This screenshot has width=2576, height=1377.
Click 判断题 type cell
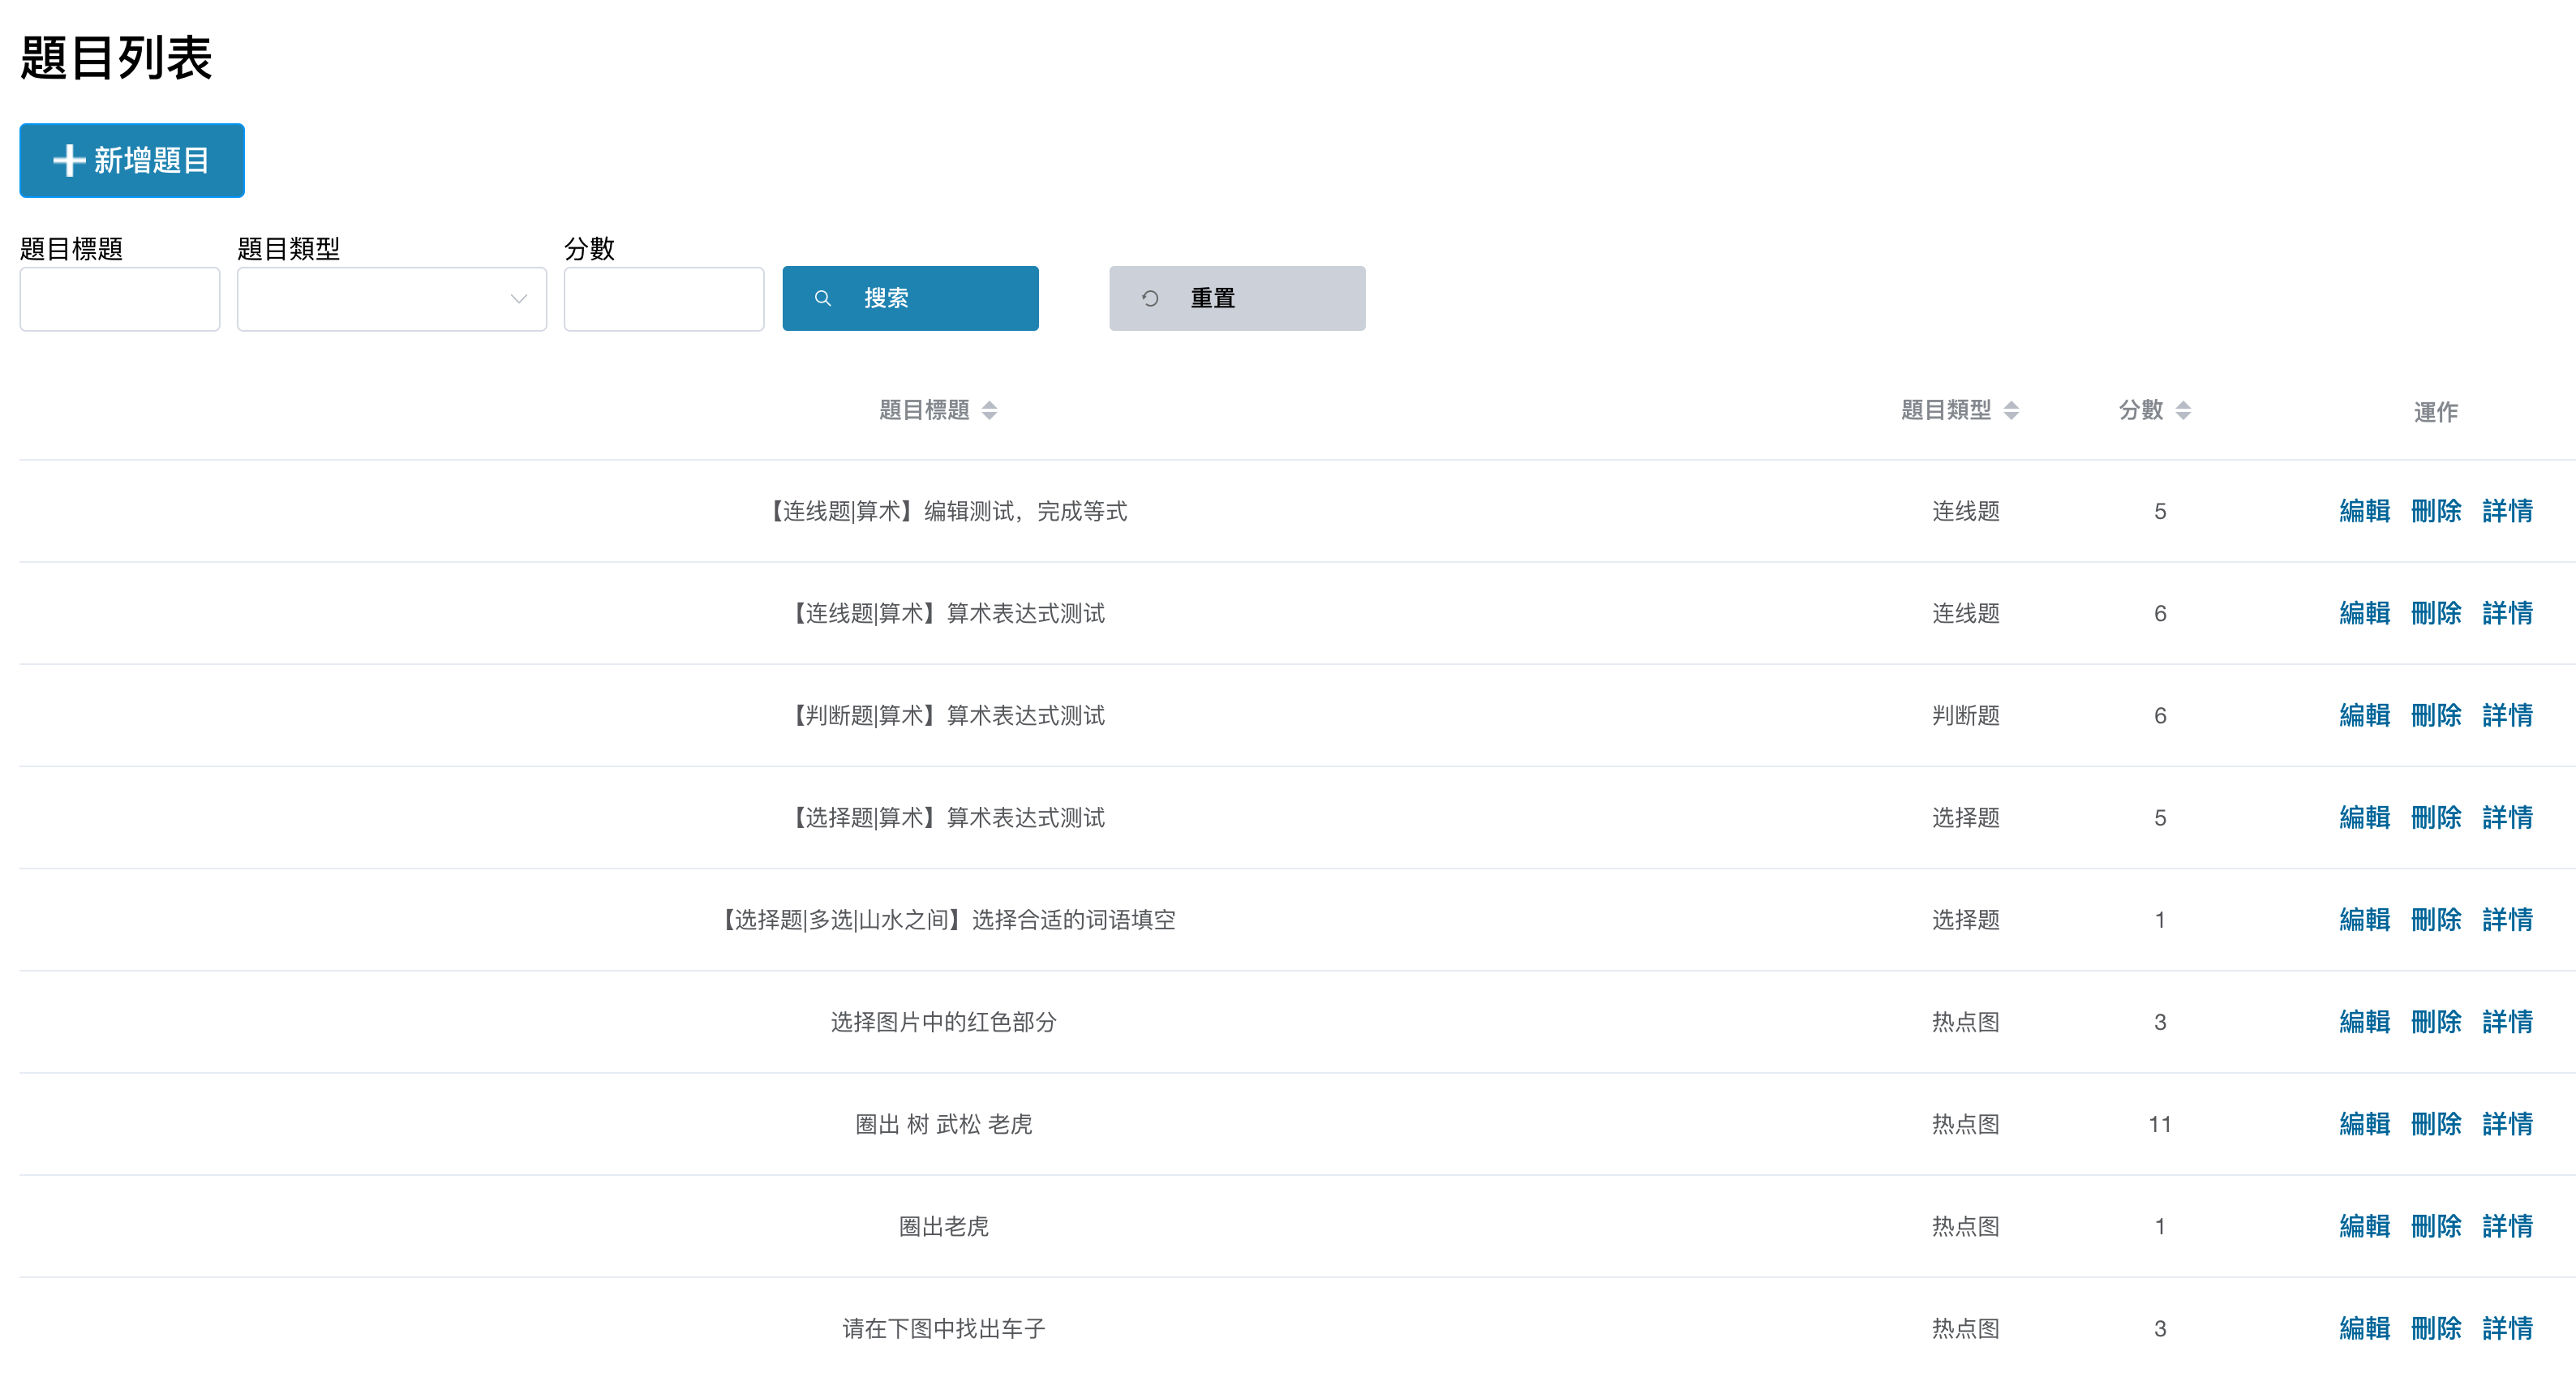click(x=1966, y=715)
